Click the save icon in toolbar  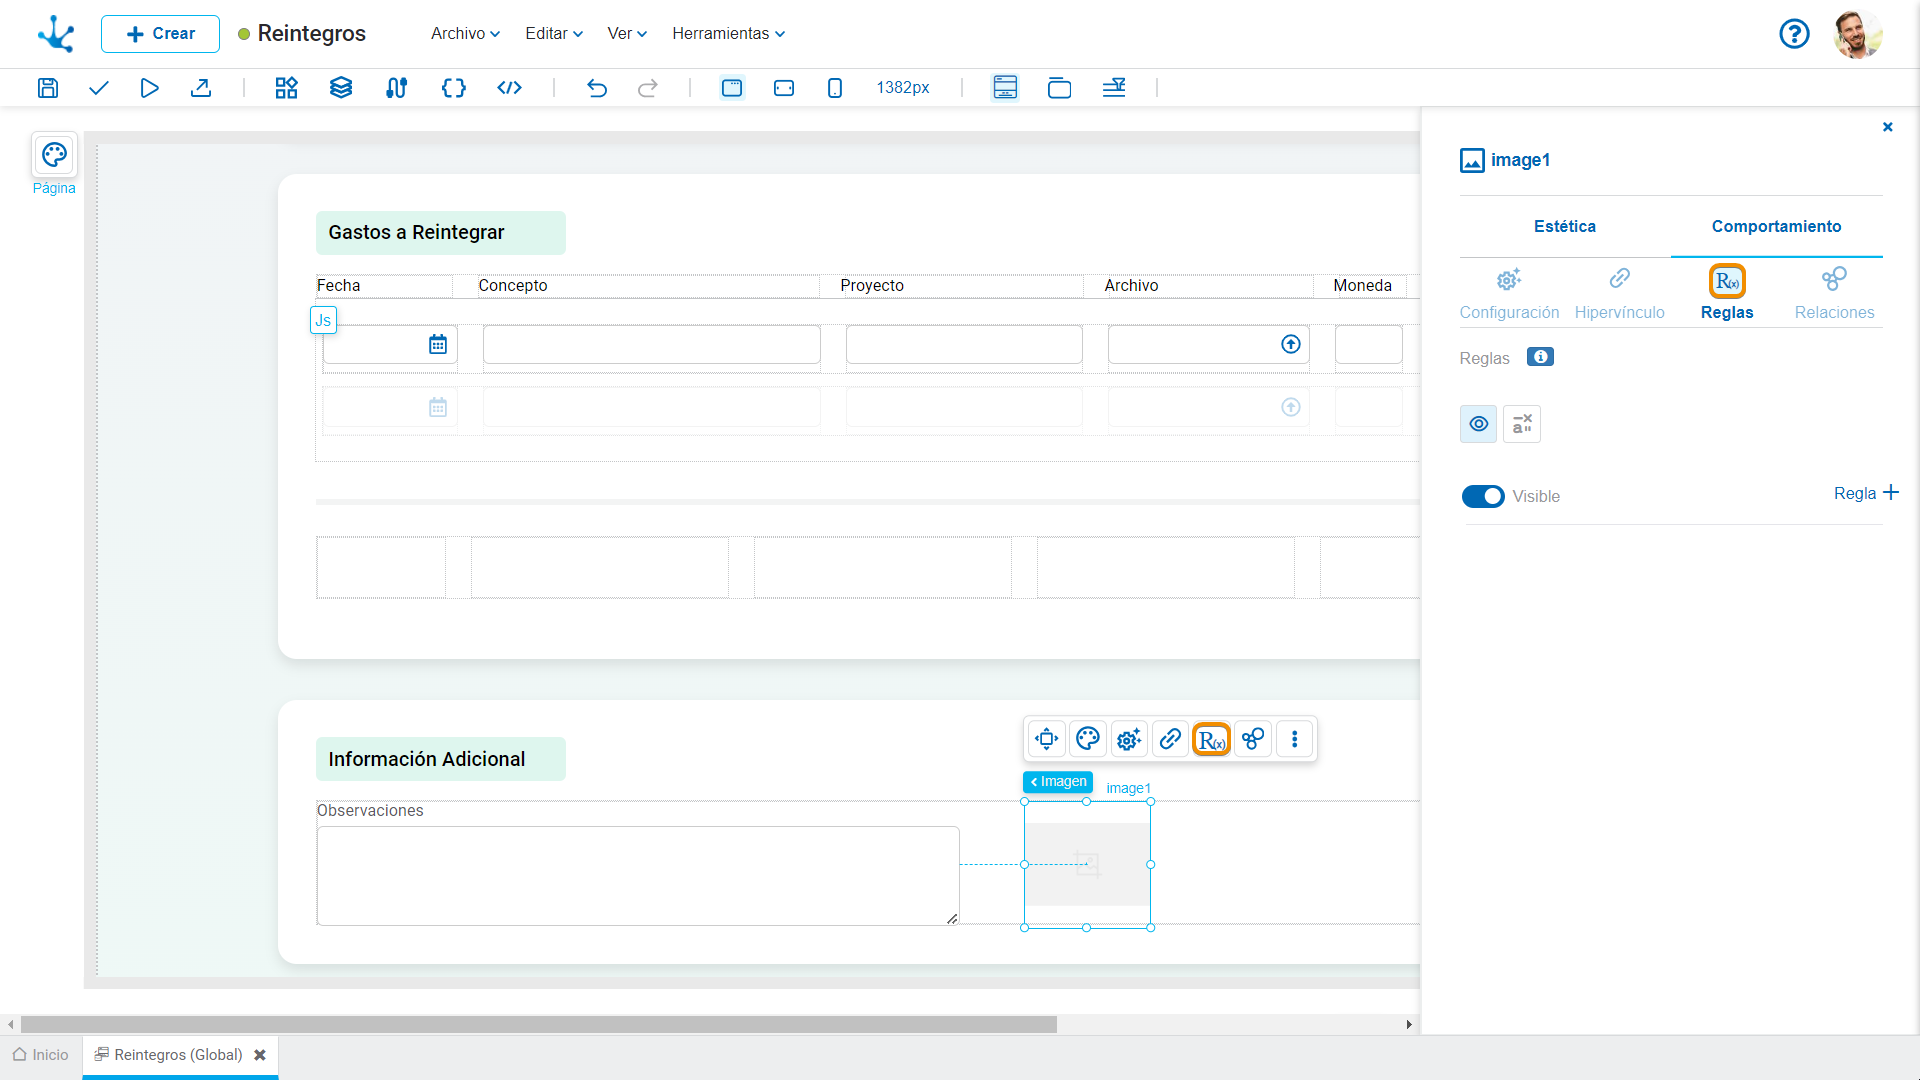point(48,88)
